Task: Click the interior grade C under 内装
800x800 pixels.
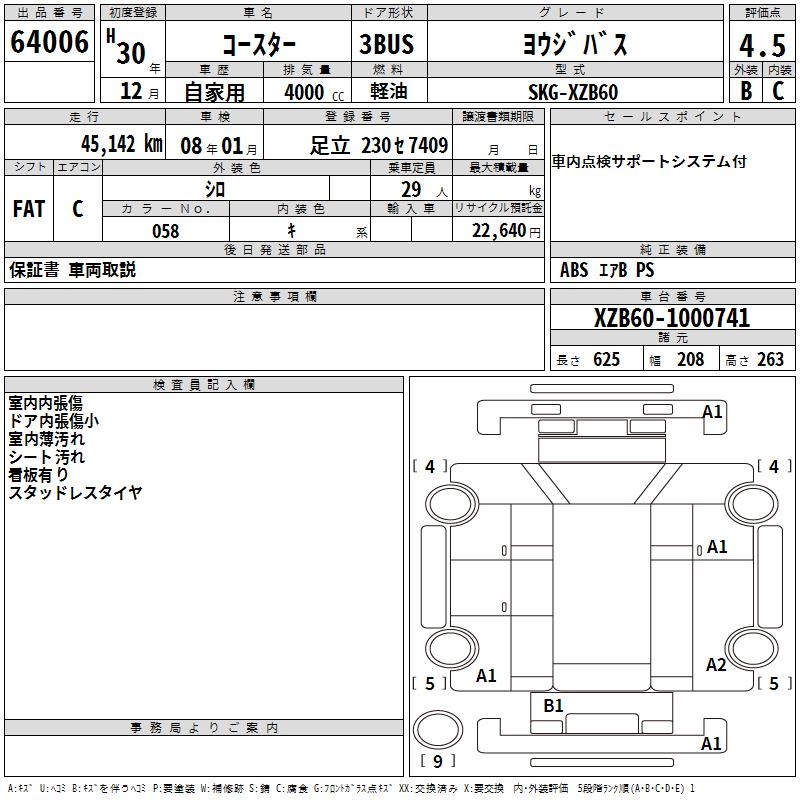Action: coord(778,91)
